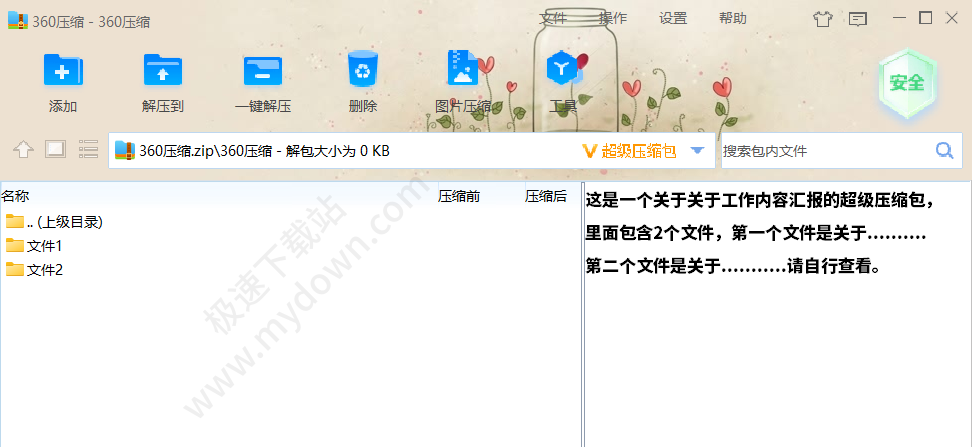This screenshot has height=447, width=972.
Task: Open the 文件 (File) menu
Action: point(553,19)
